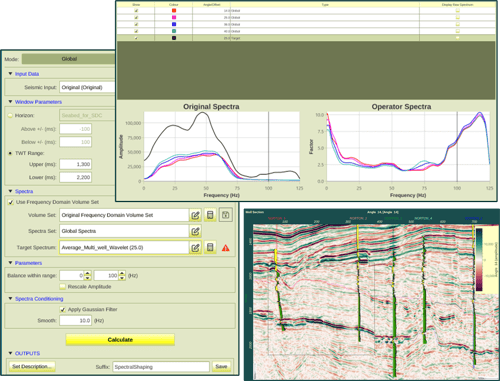Decrease the balance range upper bound of 100

click(122, 278)
